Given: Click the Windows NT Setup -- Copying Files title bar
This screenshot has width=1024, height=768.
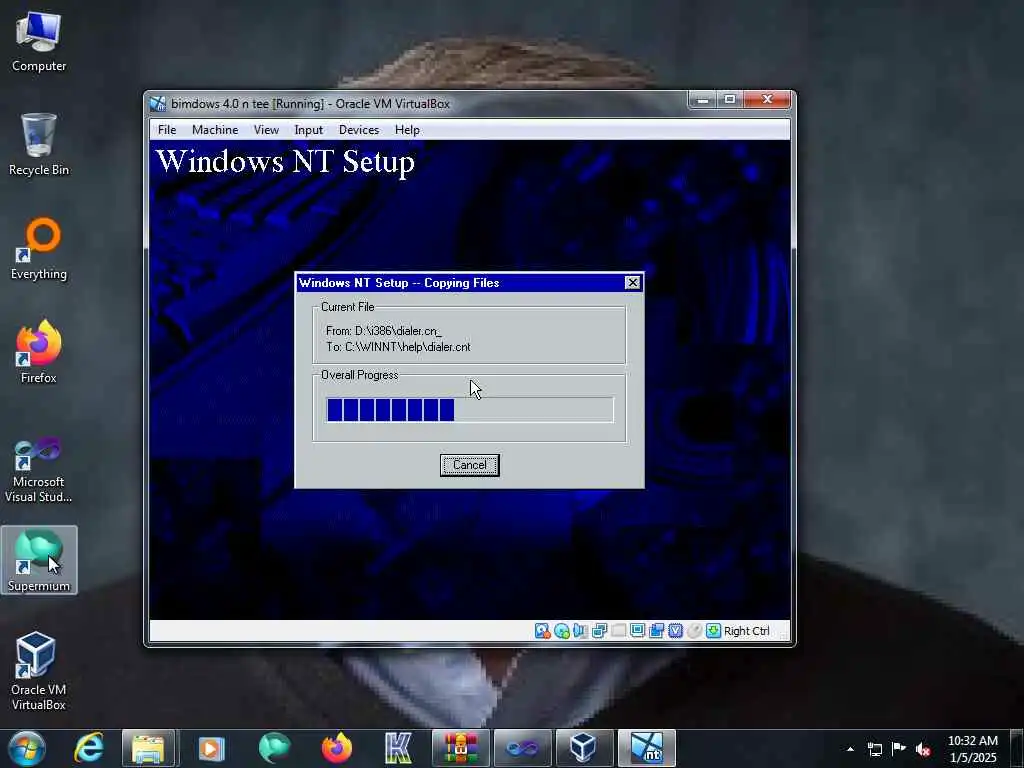Looking at the screenshot, I should pyautogui.click(x=469, y=283).
